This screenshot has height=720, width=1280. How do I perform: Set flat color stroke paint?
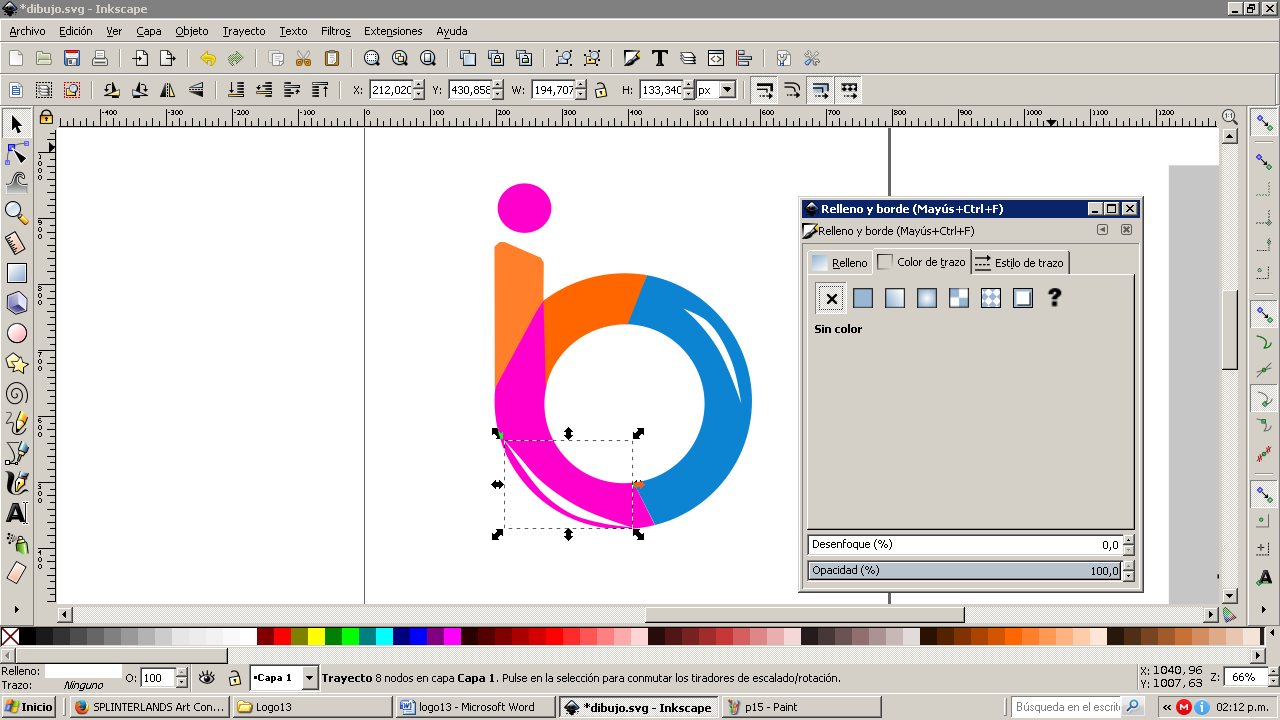tap(863, 298)
